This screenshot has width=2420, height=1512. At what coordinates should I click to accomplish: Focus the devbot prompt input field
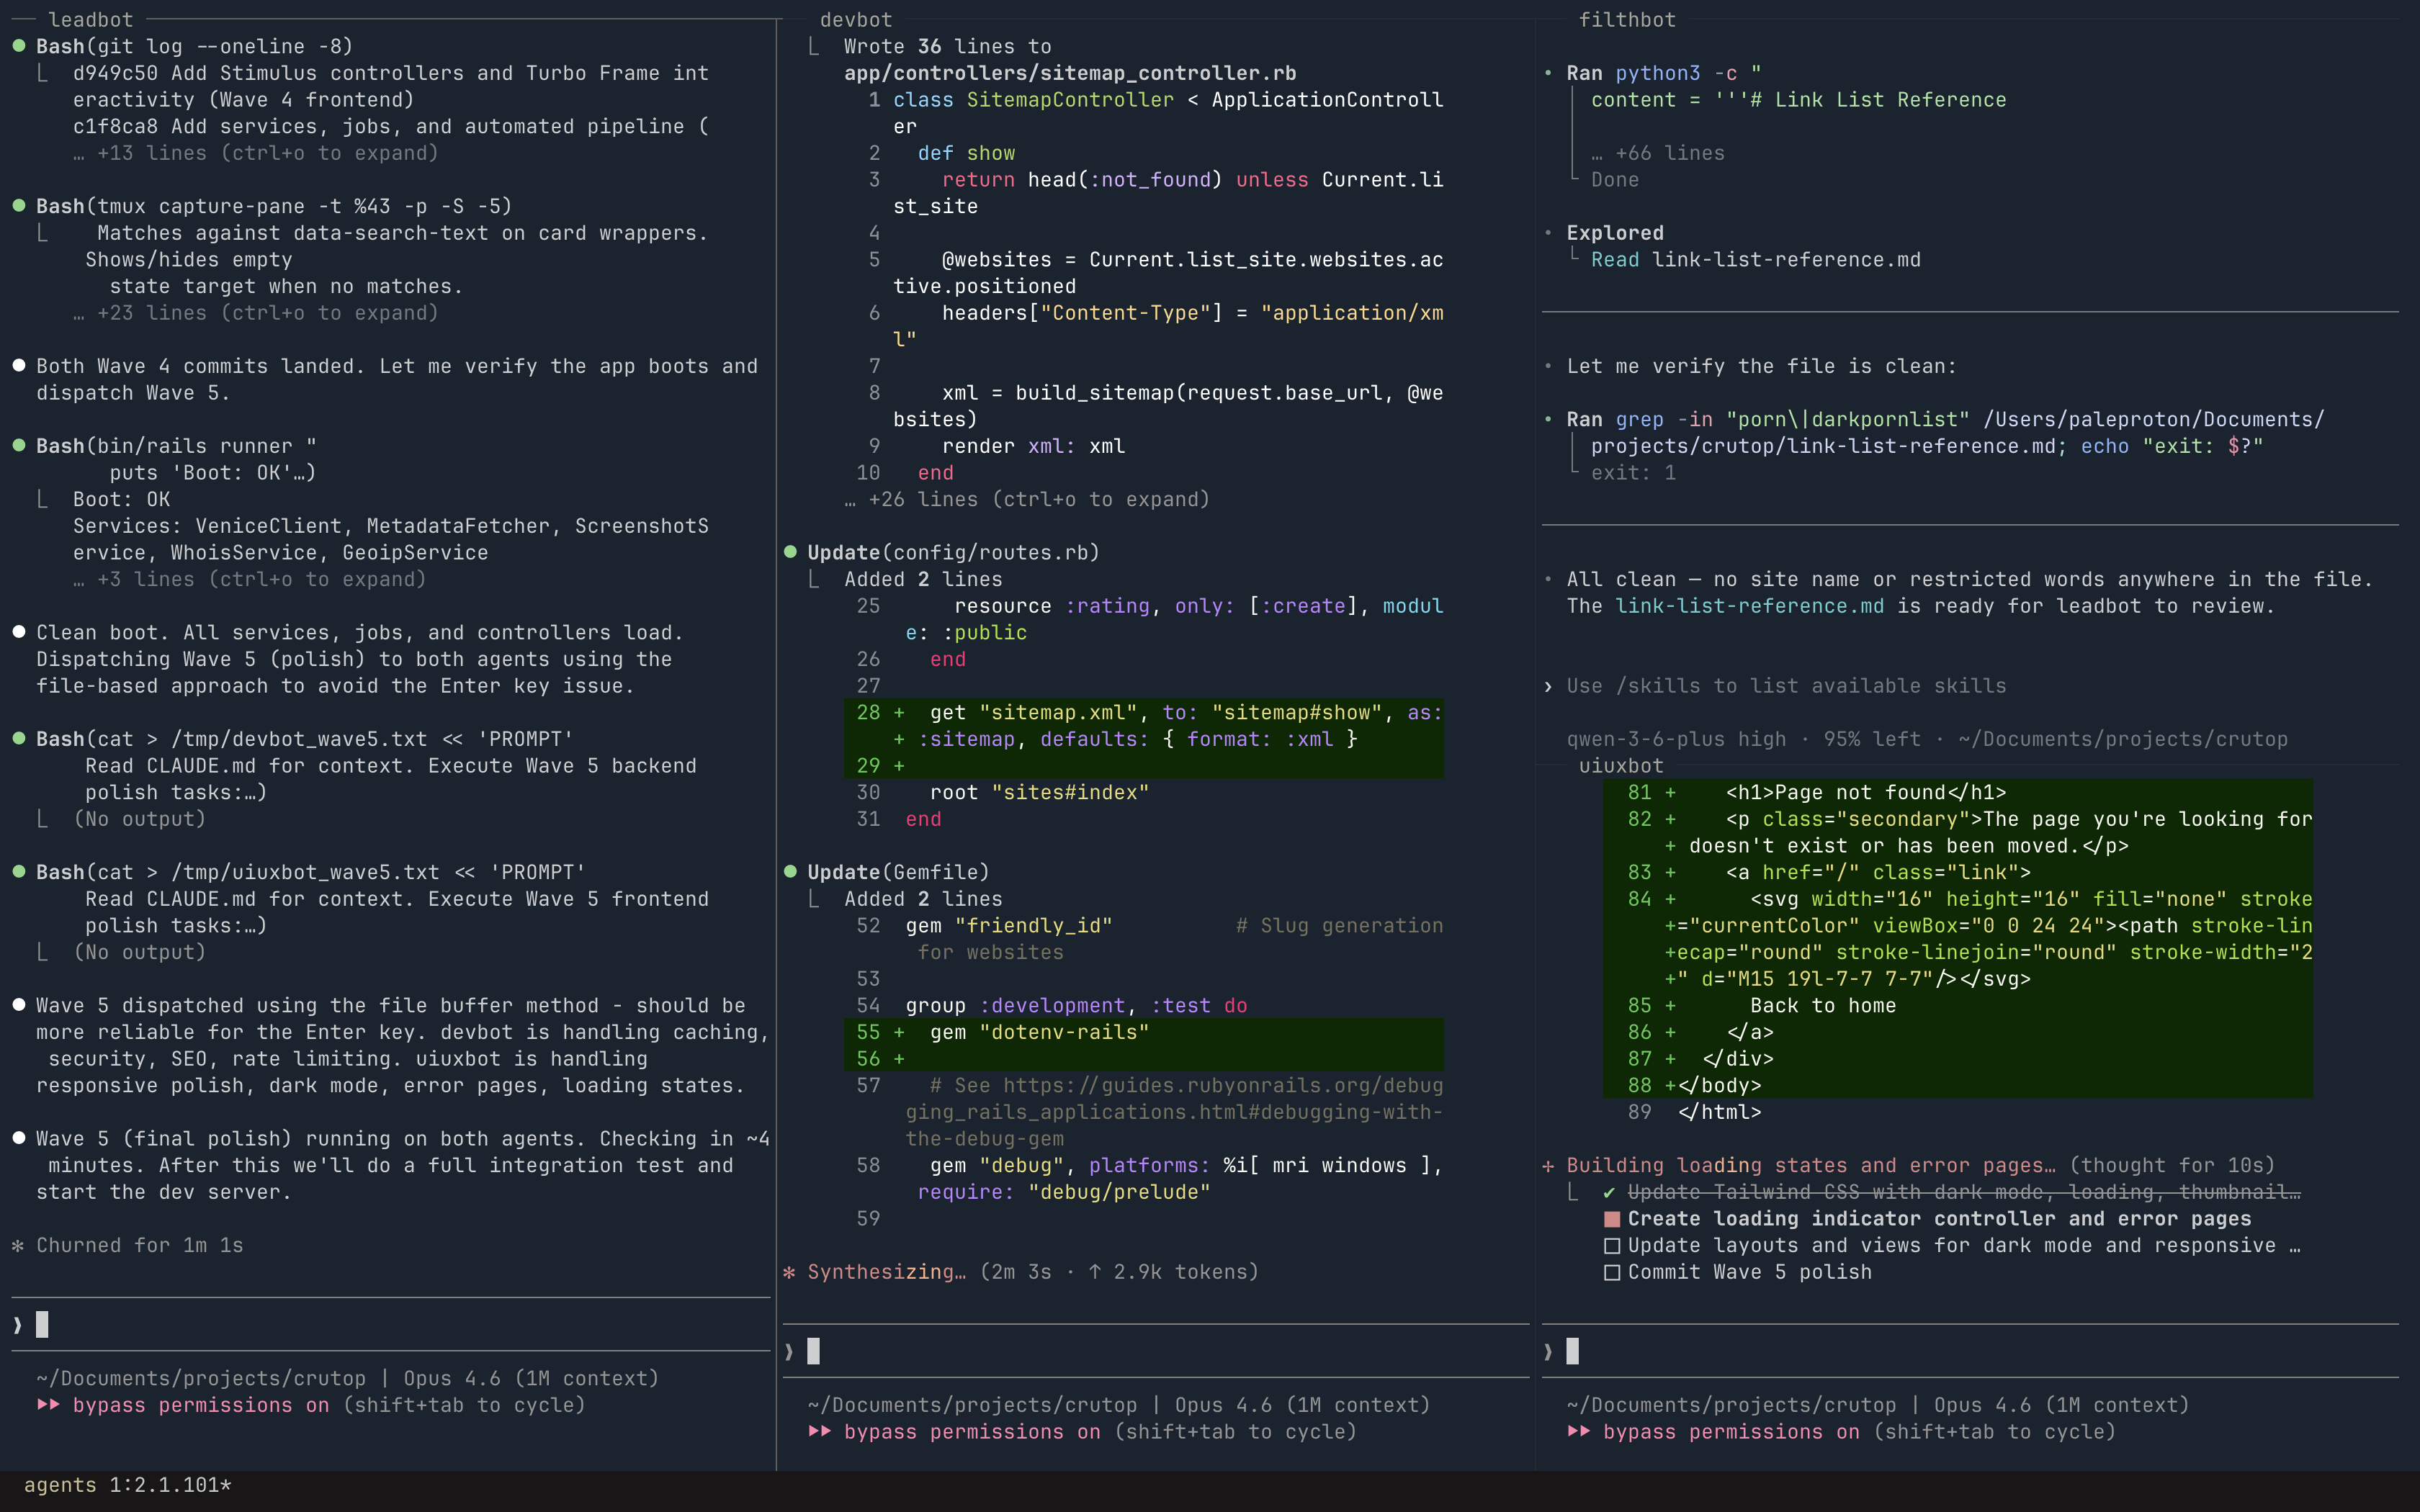click(1150, 1352)
